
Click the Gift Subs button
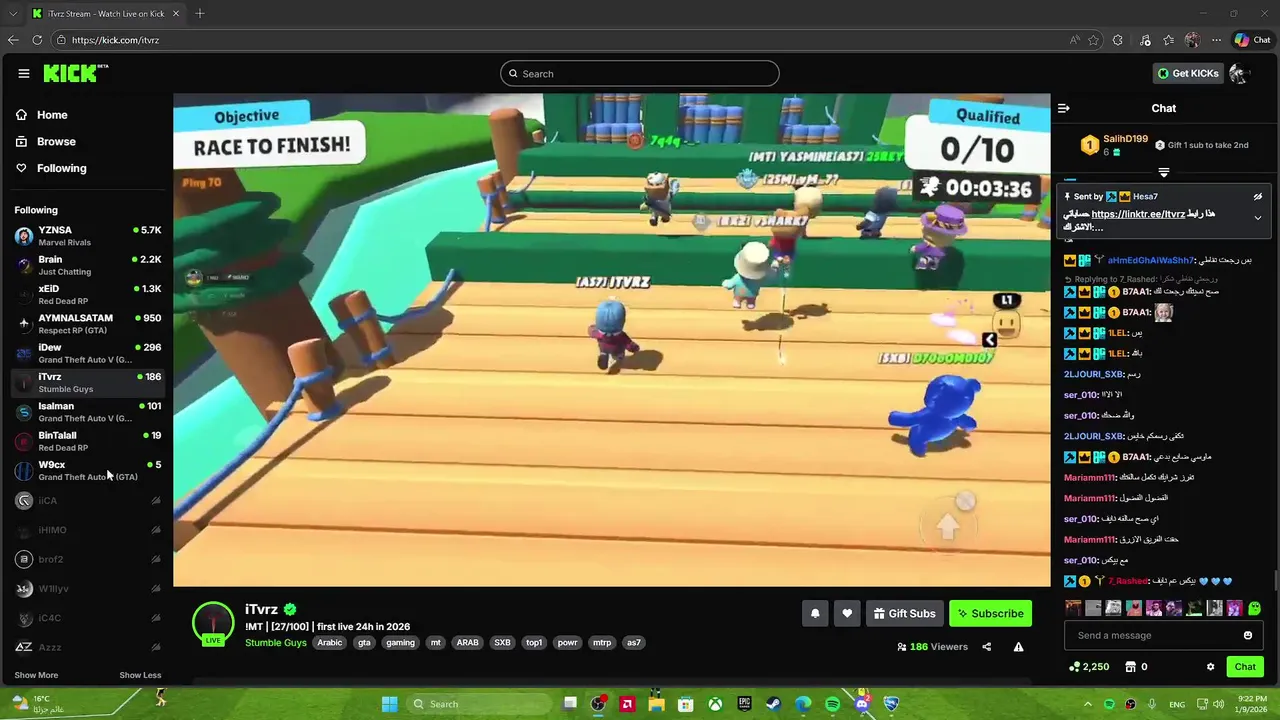point(904,613)
